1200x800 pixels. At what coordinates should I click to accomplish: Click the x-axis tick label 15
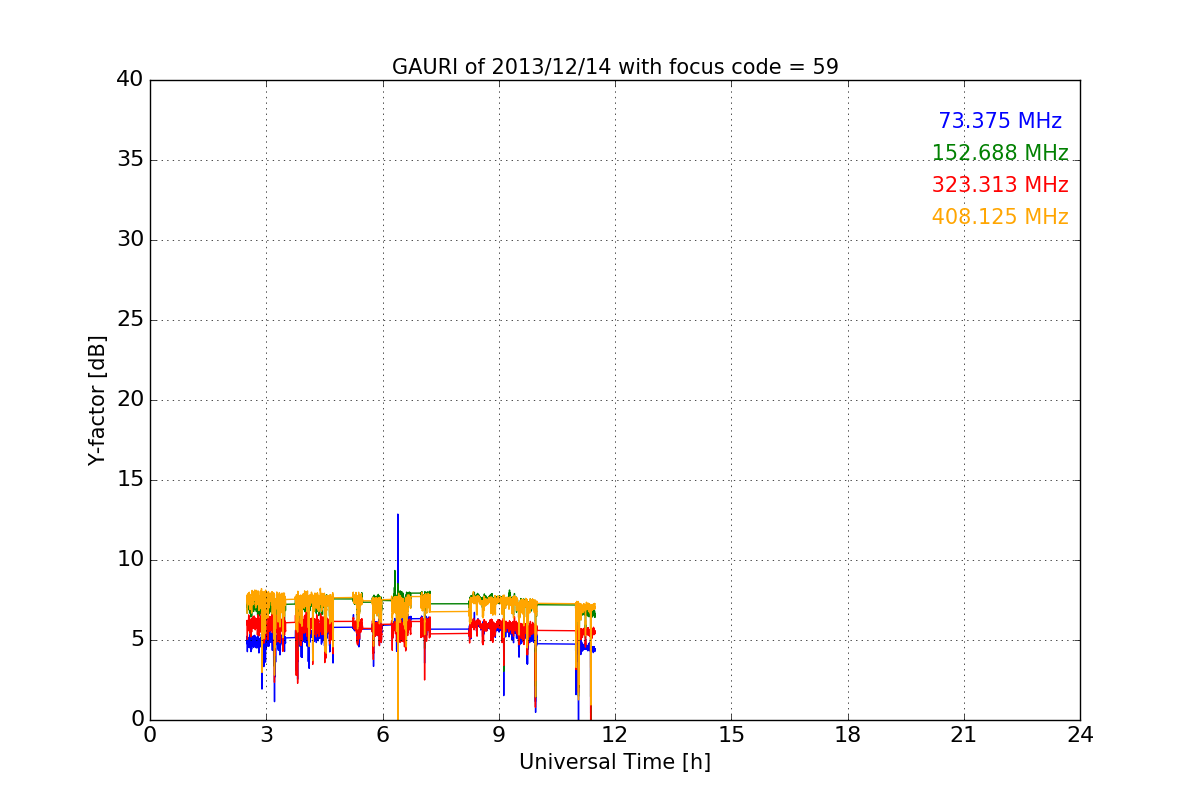pyautogui.click(x=731, y=735)
